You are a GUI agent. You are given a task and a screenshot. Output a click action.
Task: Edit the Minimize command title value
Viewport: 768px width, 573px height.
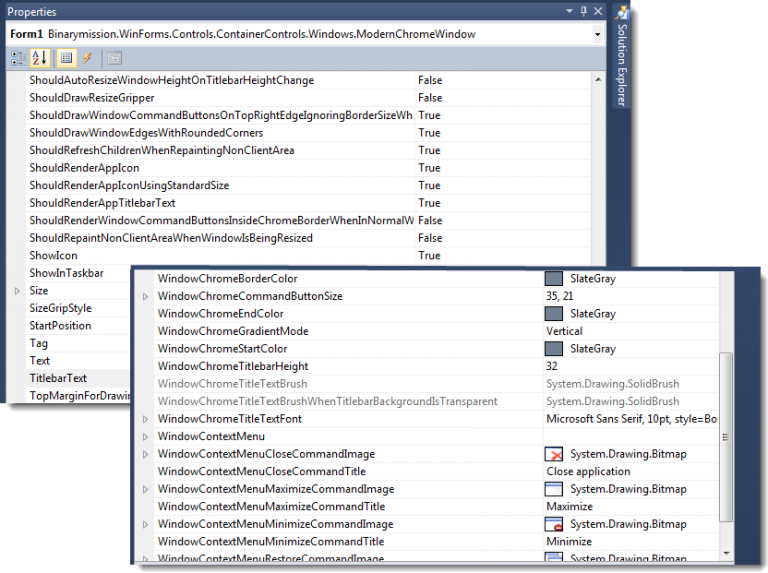(569, 542)
